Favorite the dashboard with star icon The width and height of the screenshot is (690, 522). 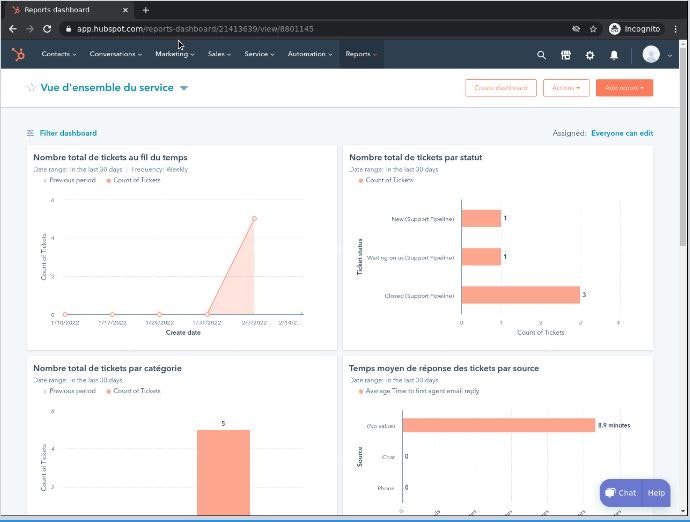pos(31,88)
